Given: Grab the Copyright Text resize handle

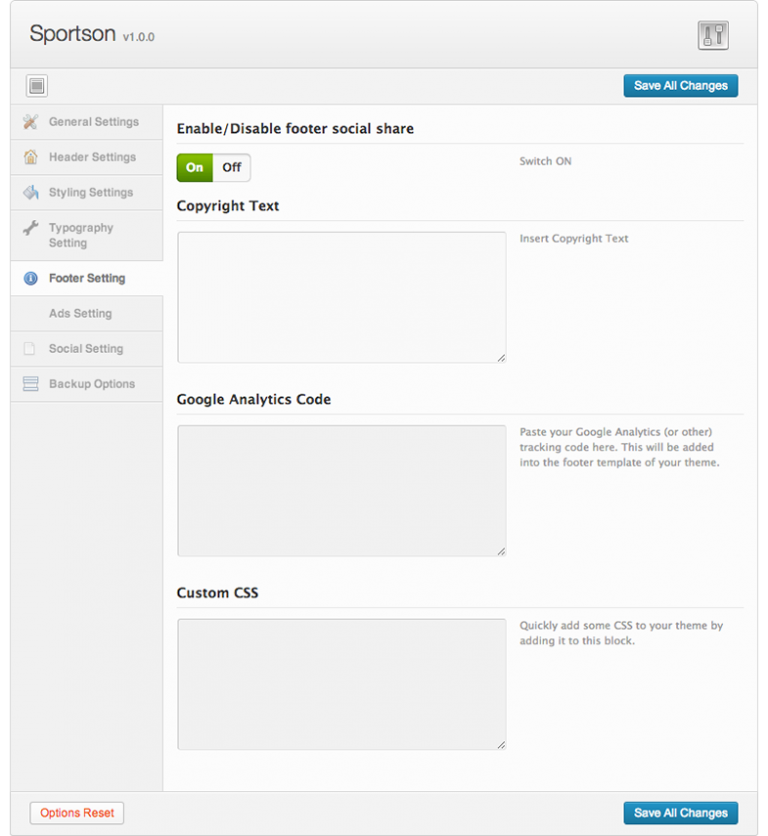Looking at the screenshot, I should tap(501, 358).
